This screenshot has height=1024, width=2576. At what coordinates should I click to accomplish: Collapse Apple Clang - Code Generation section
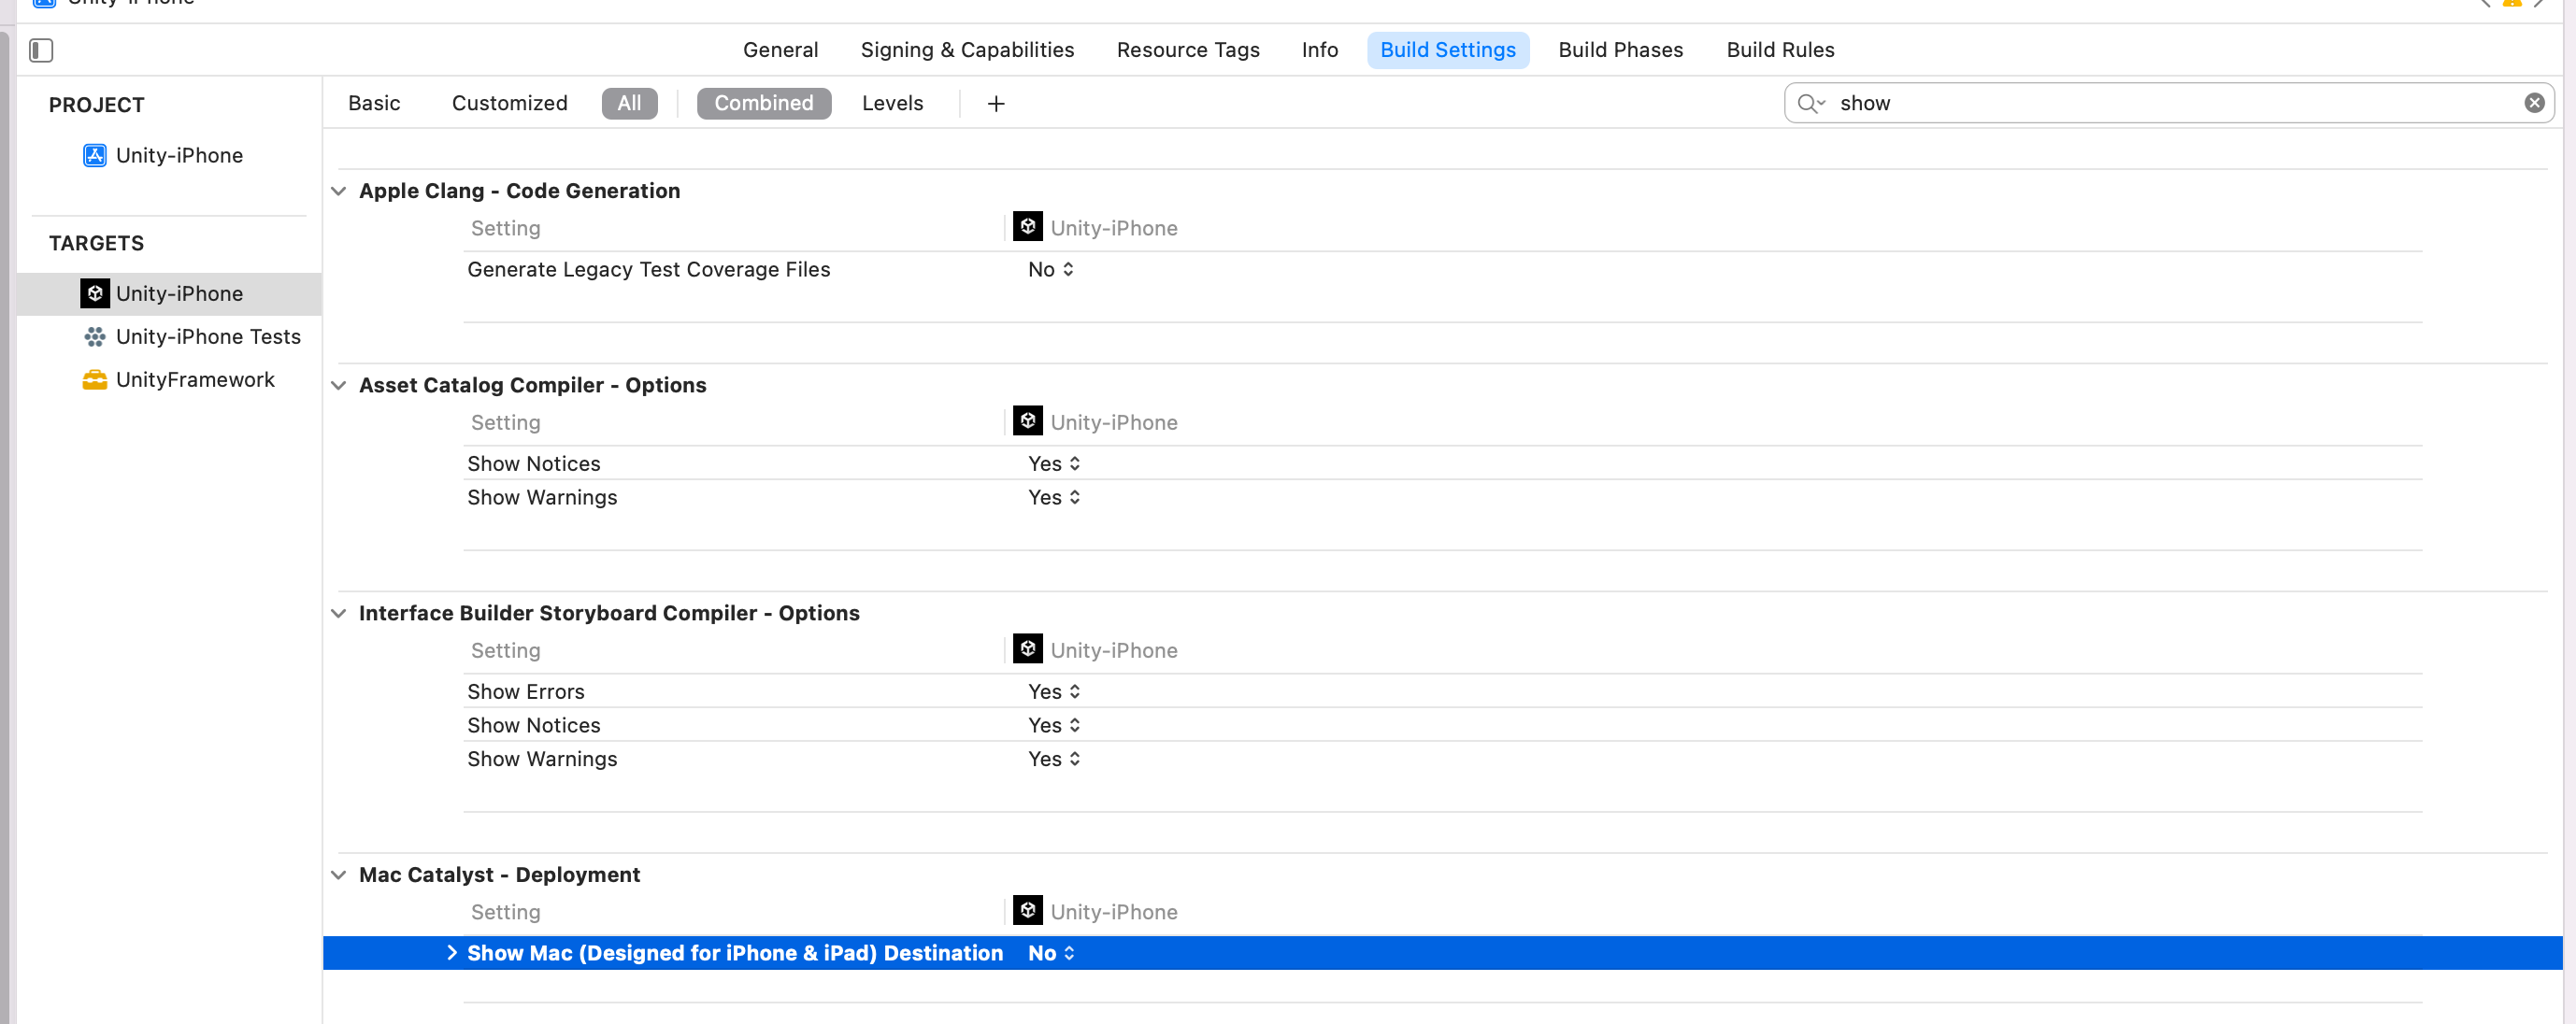coord(339,191)
